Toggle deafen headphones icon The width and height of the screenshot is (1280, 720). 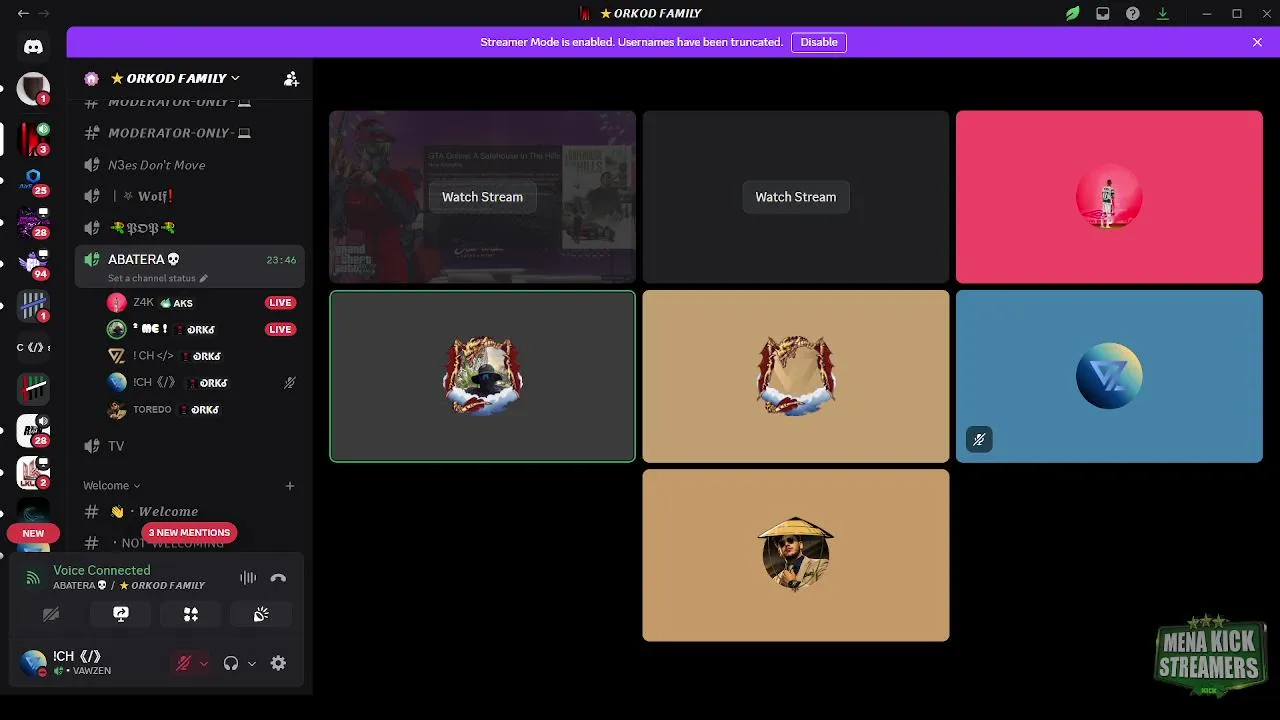[x=231, y=663]
